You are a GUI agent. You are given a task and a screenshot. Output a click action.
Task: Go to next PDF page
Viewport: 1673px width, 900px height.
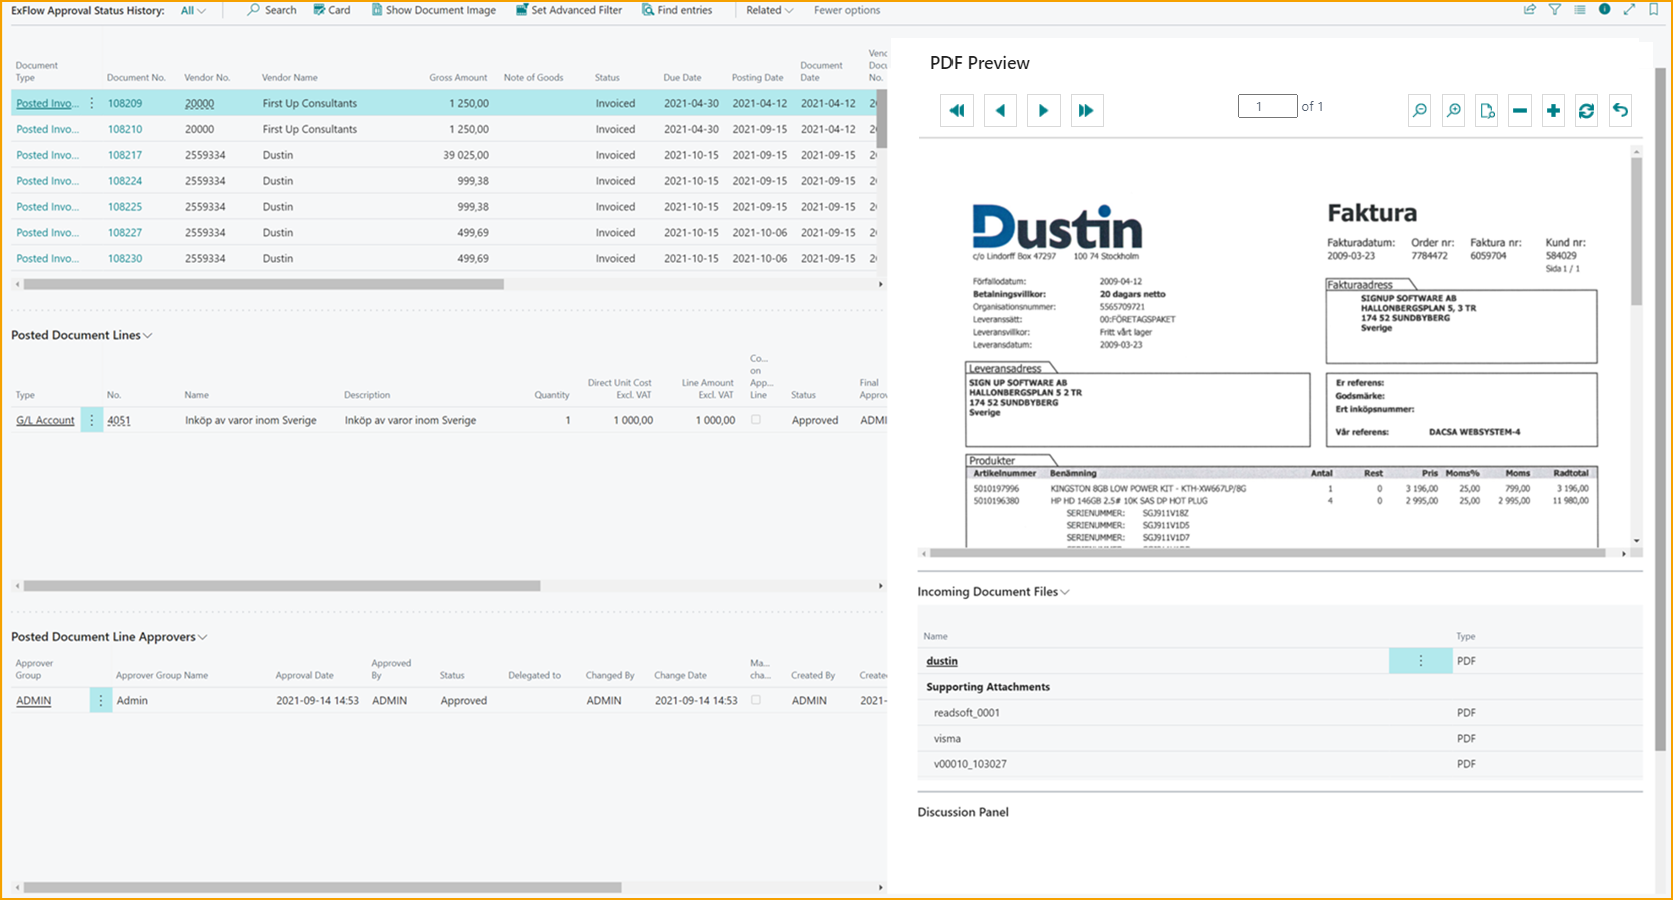click(x=1043, y=111)
